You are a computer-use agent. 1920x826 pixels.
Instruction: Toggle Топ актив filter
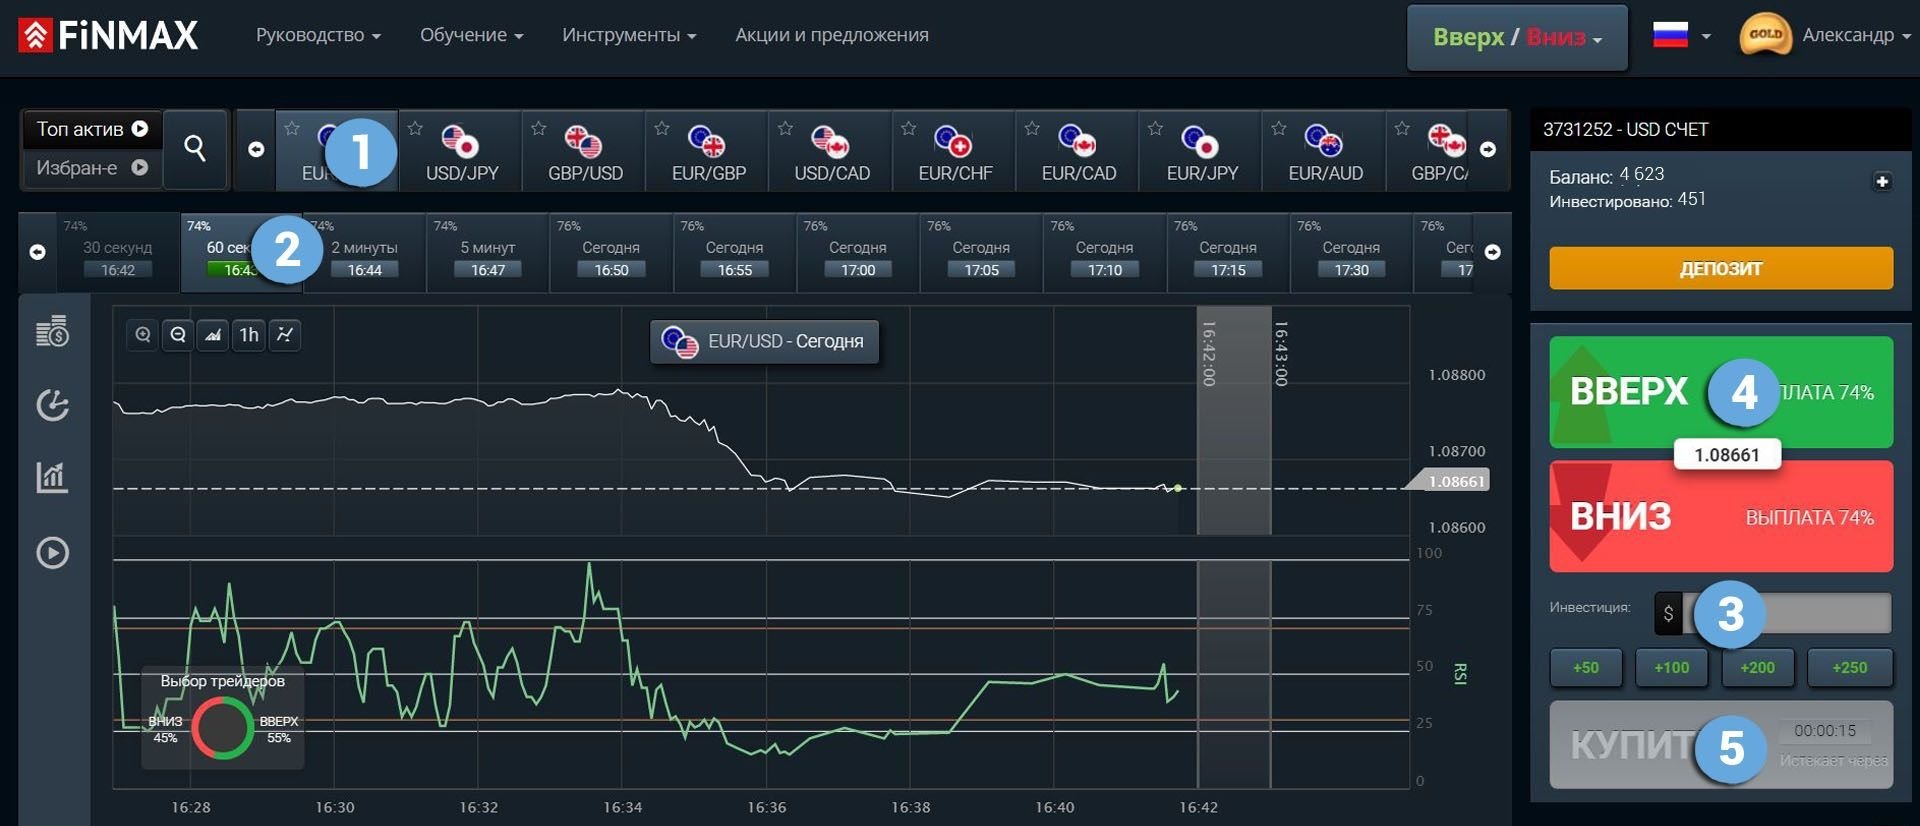pyautogui.click(x=92, y=129)
